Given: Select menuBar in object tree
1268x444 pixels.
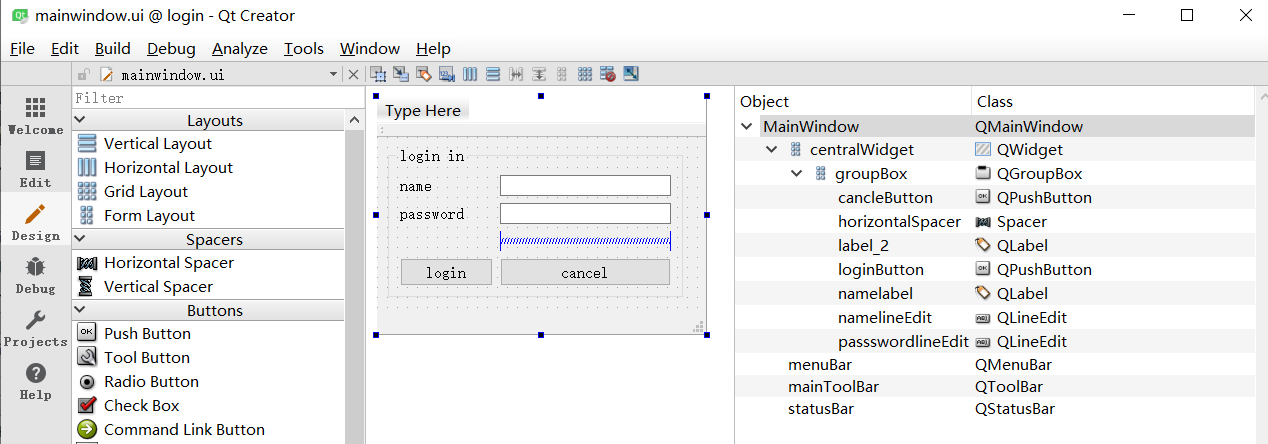Looking at the screenshot, I should click(820, 365).
